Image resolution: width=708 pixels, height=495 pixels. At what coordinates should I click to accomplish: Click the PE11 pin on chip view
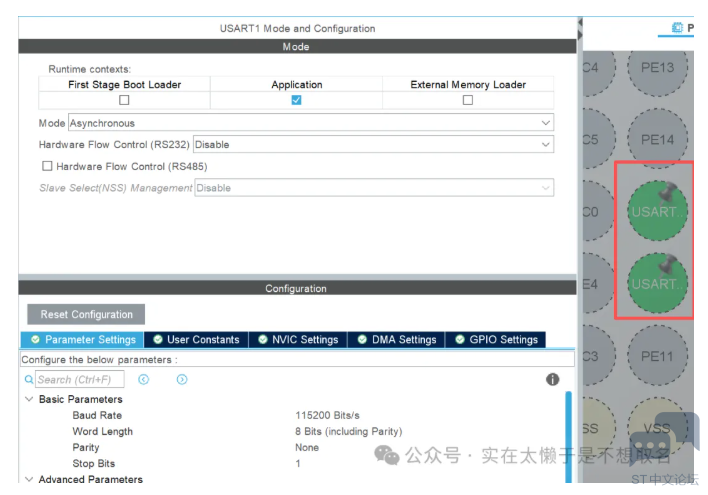657,356
